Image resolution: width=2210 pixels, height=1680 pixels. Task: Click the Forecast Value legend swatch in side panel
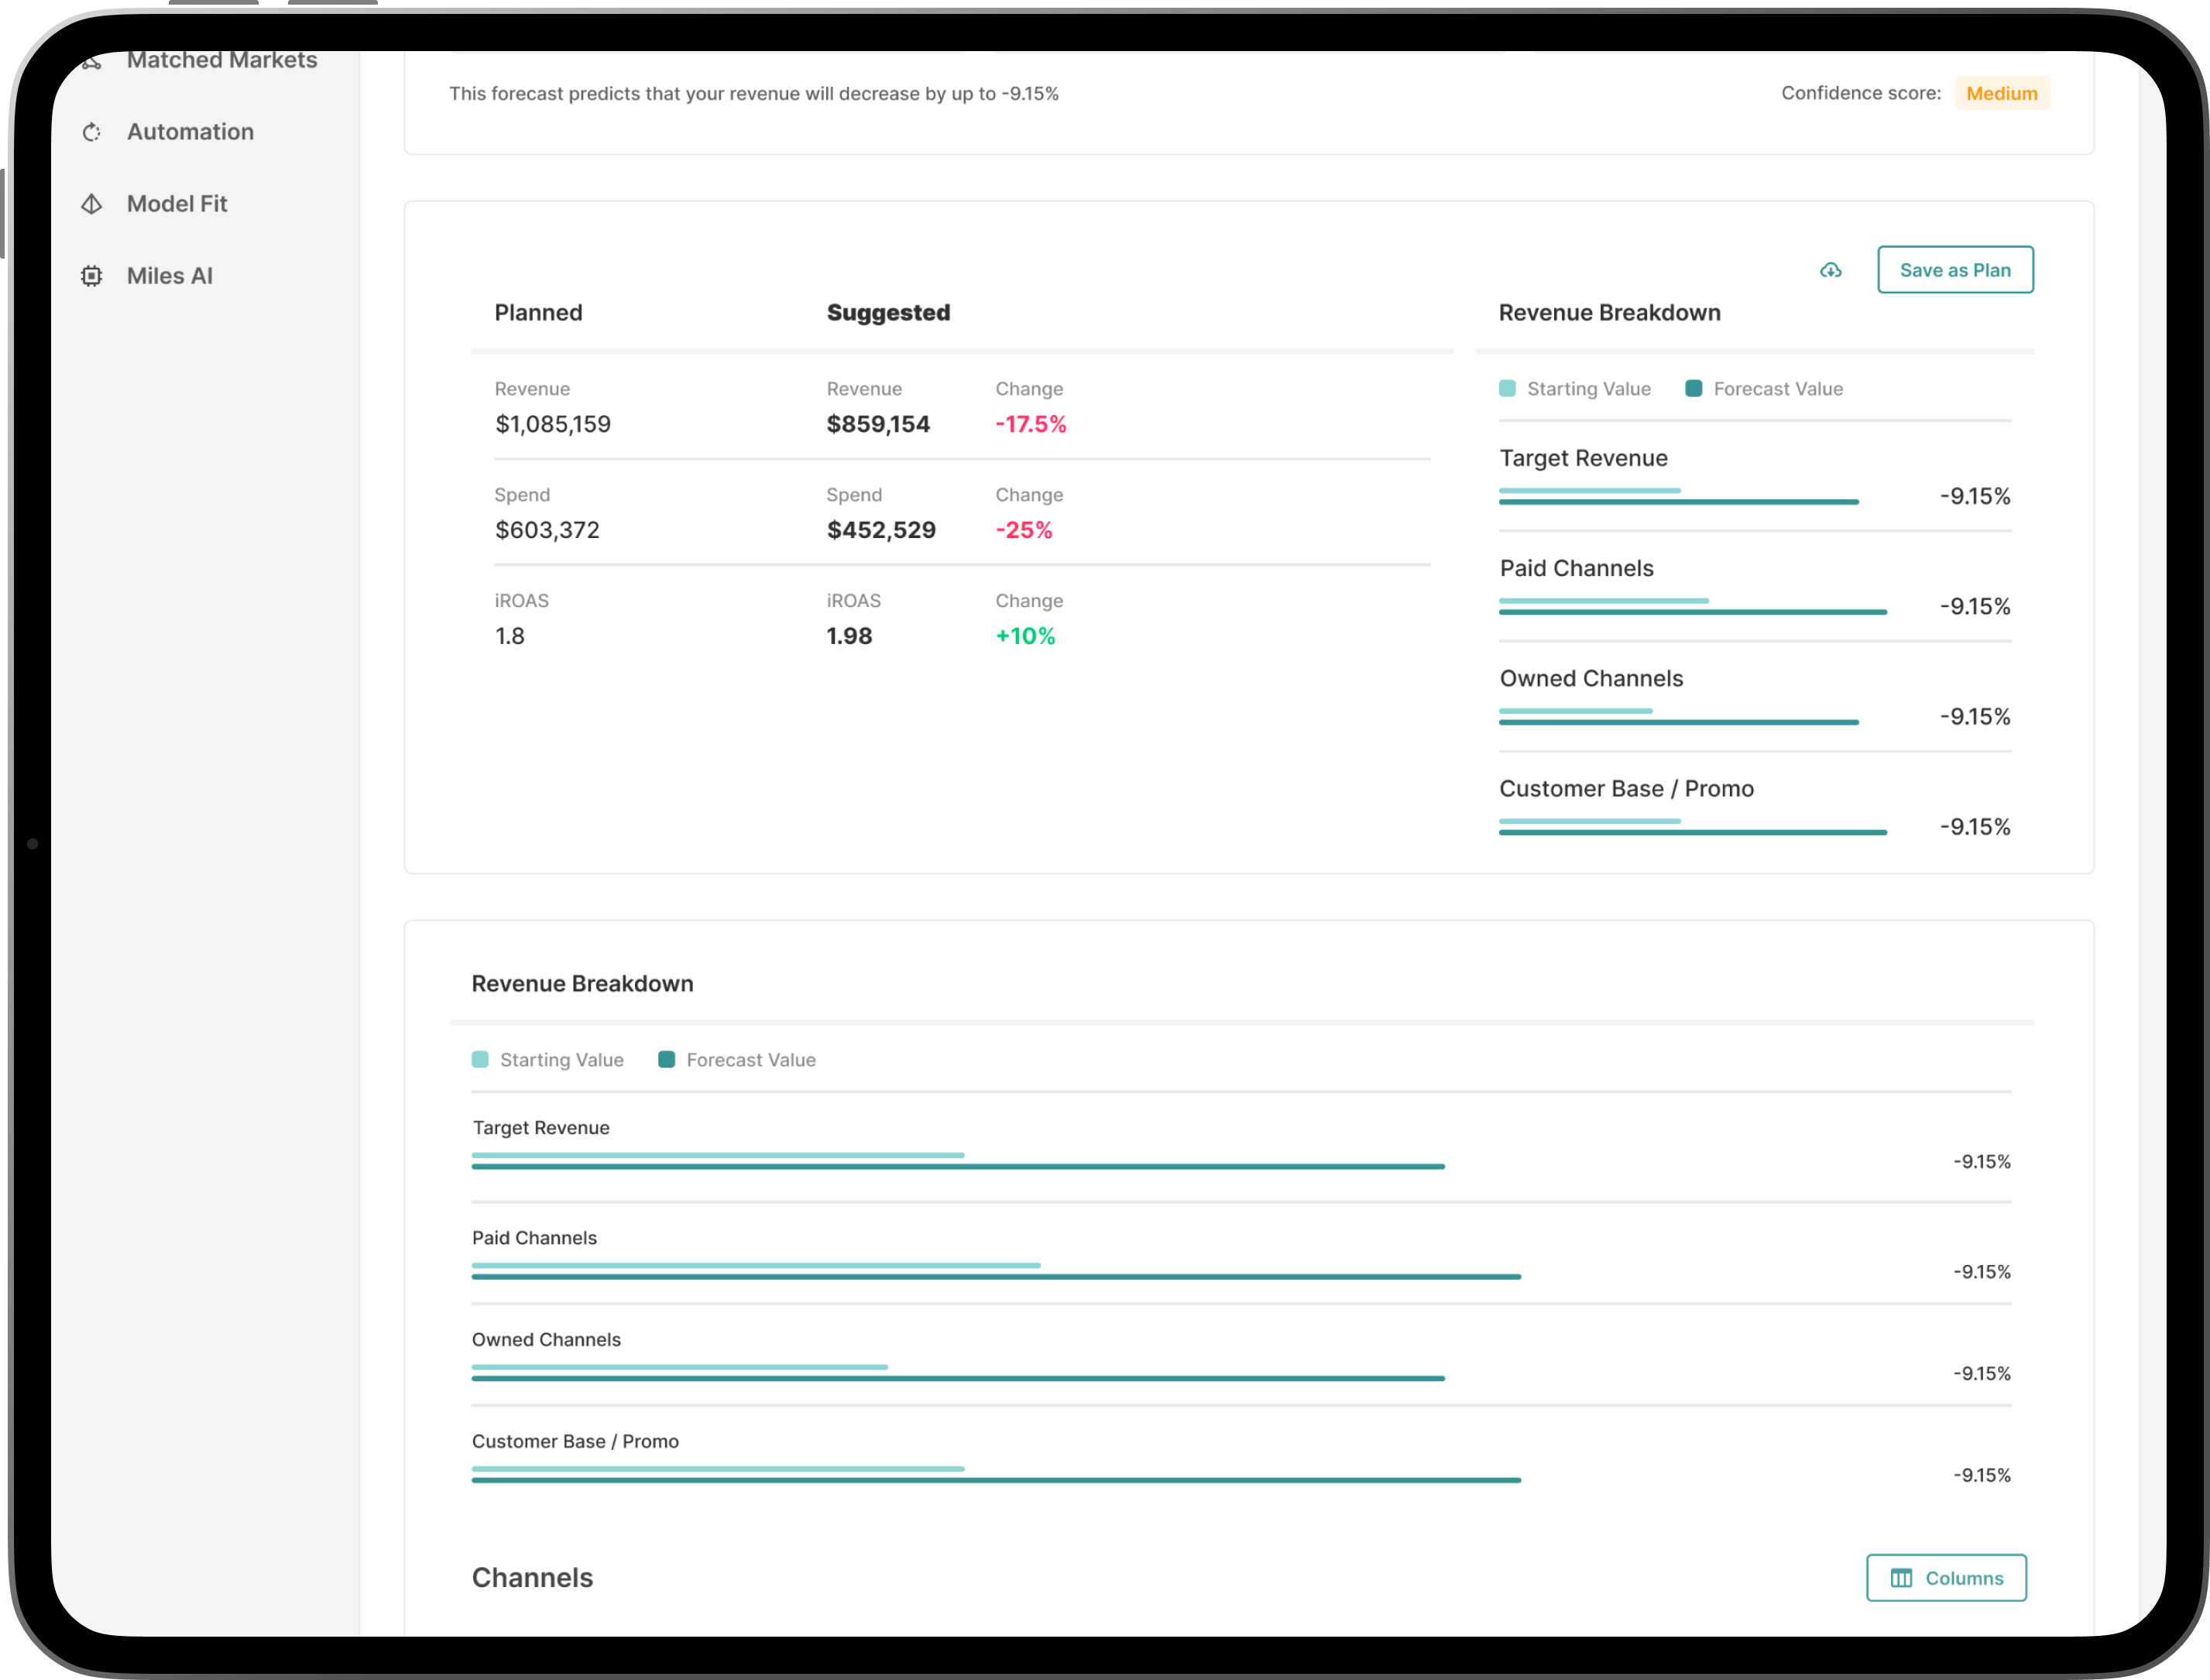click(1693, 389)
